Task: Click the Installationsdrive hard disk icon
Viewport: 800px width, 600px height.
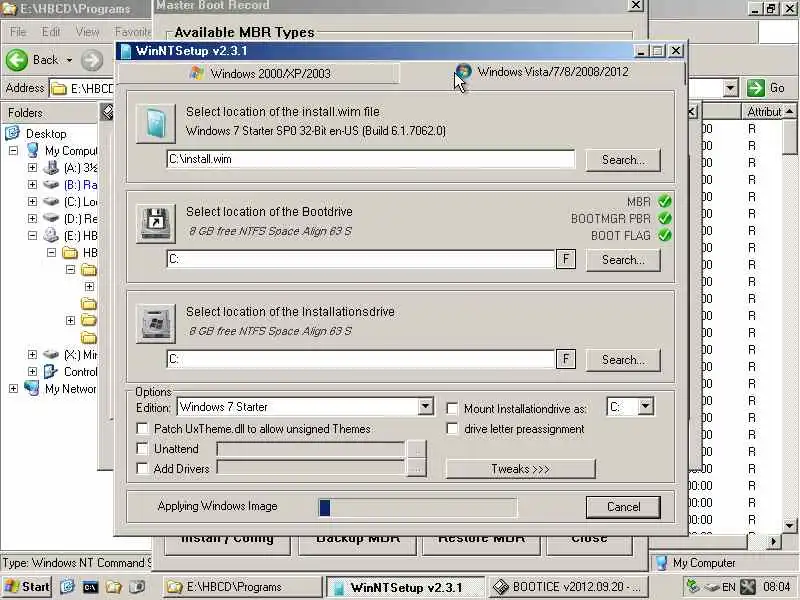Action: tap(156, 323)
